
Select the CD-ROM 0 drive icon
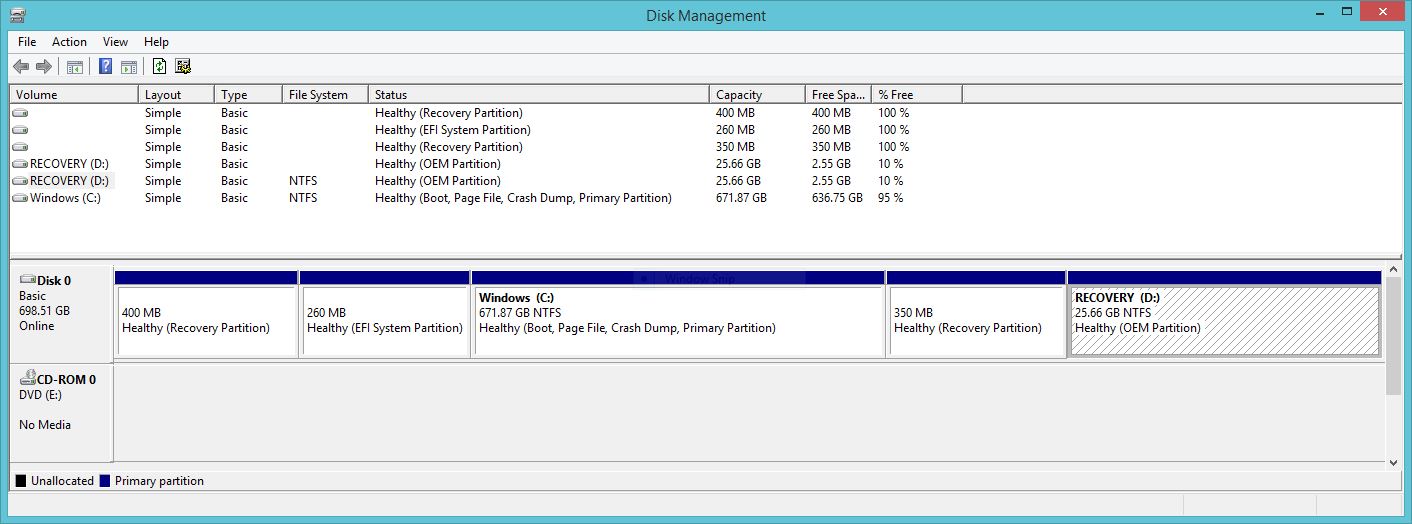coord(29,379)
